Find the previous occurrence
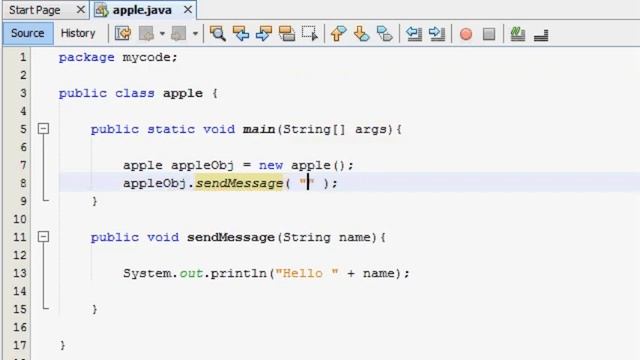The width and height of the screenshot is (640, 360). click(241, 33)
